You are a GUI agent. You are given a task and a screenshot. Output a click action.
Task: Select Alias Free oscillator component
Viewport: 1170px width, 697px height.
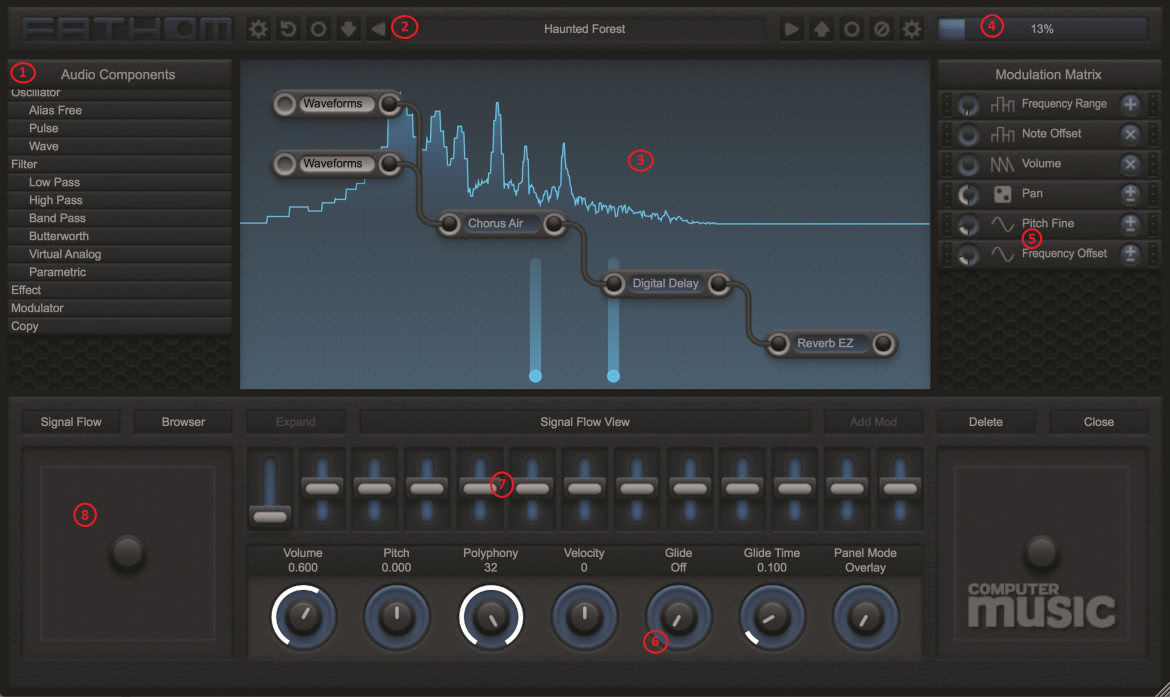[119, 110]
